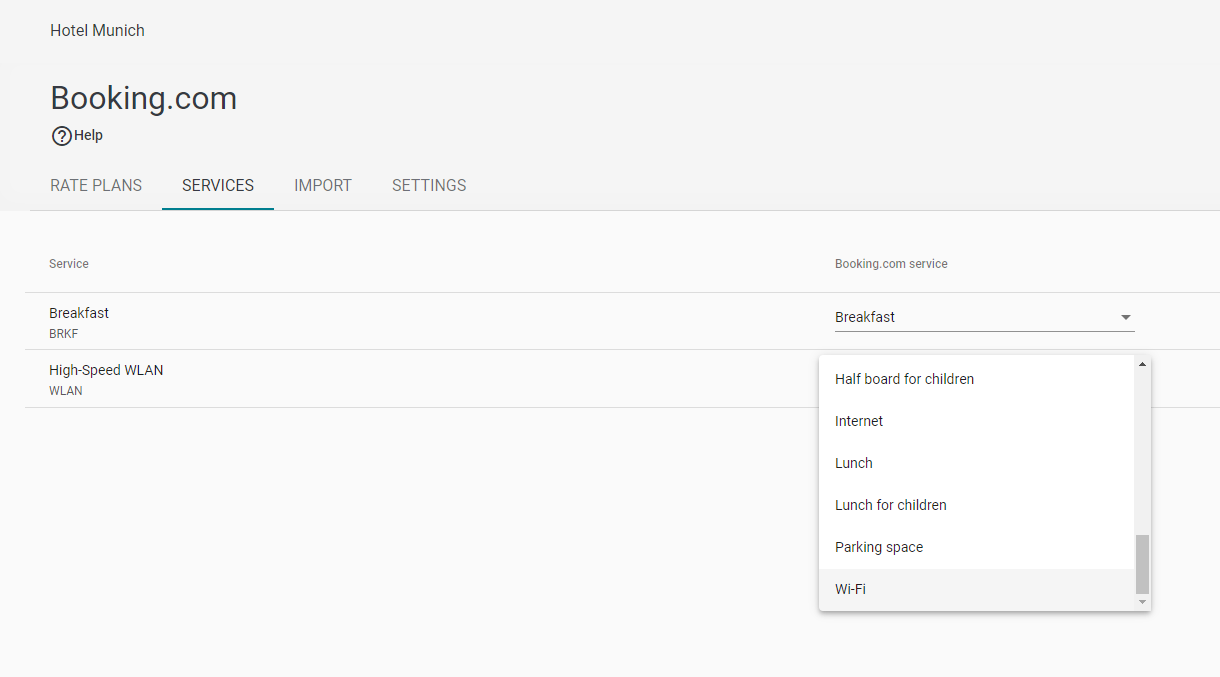Select the Parking space option

(x=977, y=547)
